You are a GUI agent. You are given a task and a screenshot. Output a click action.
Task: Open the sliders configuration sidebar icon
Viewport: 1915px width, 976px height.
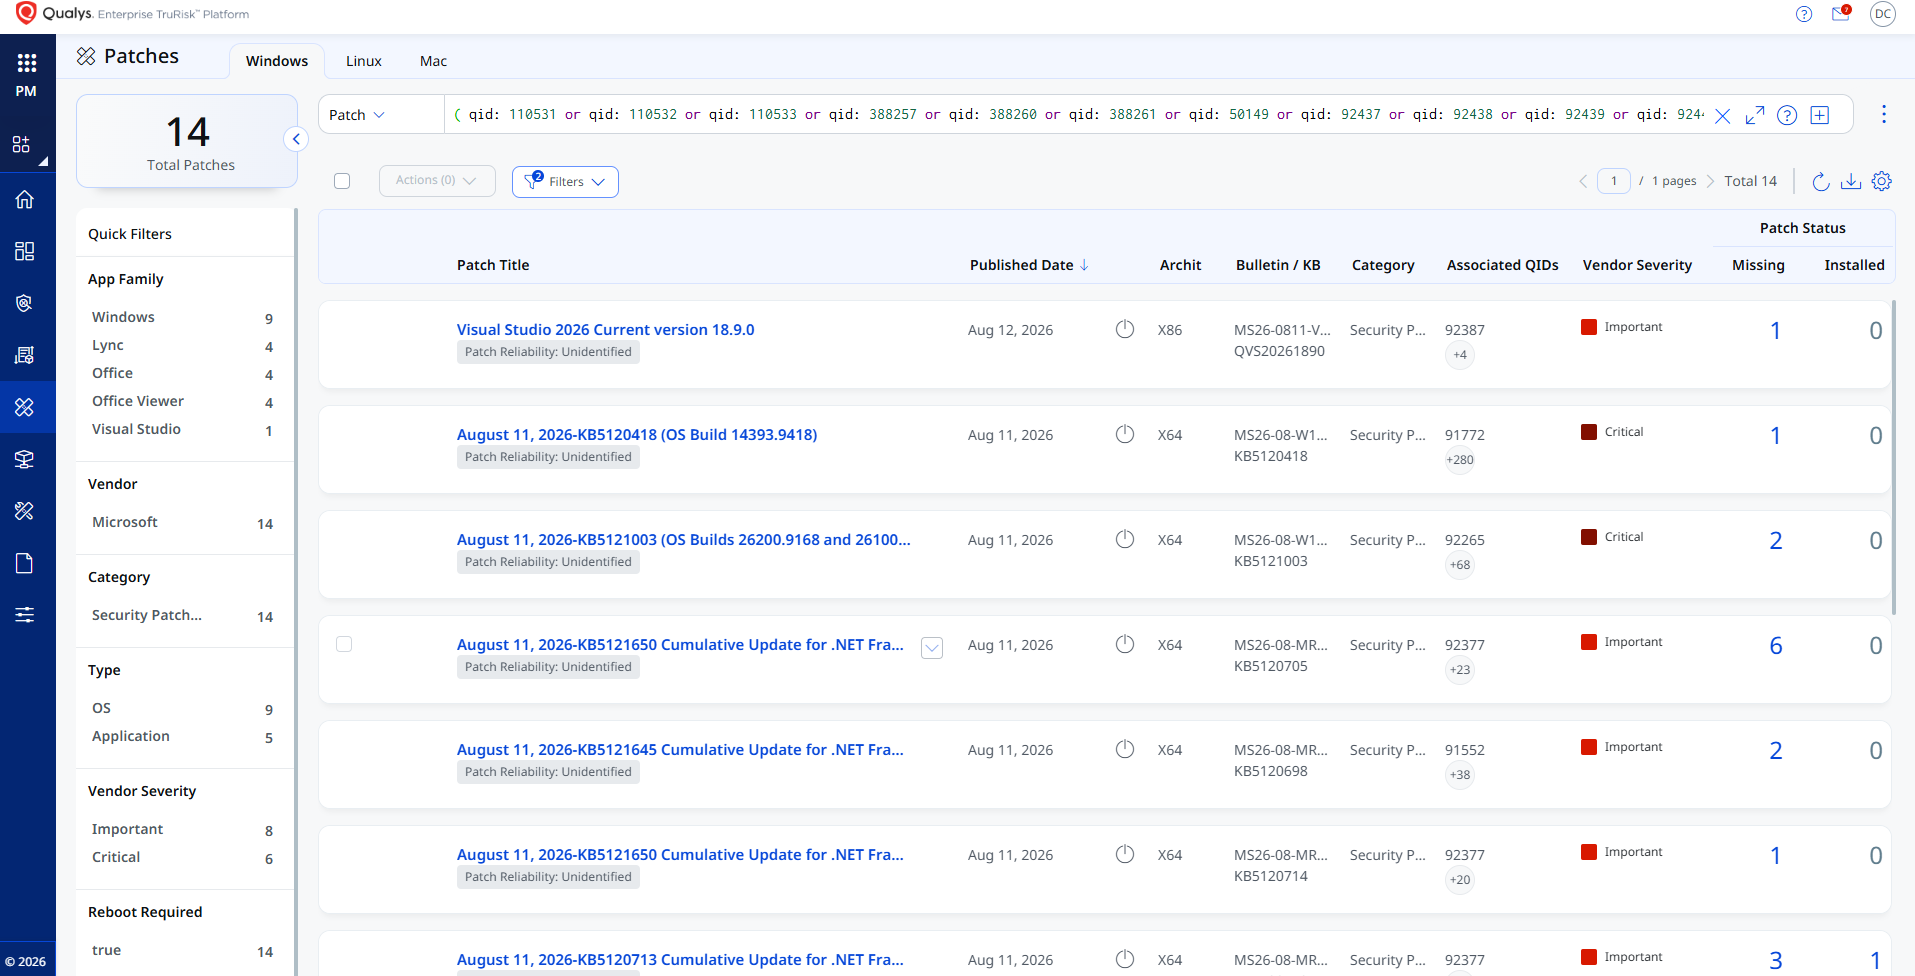coord(25,615)
